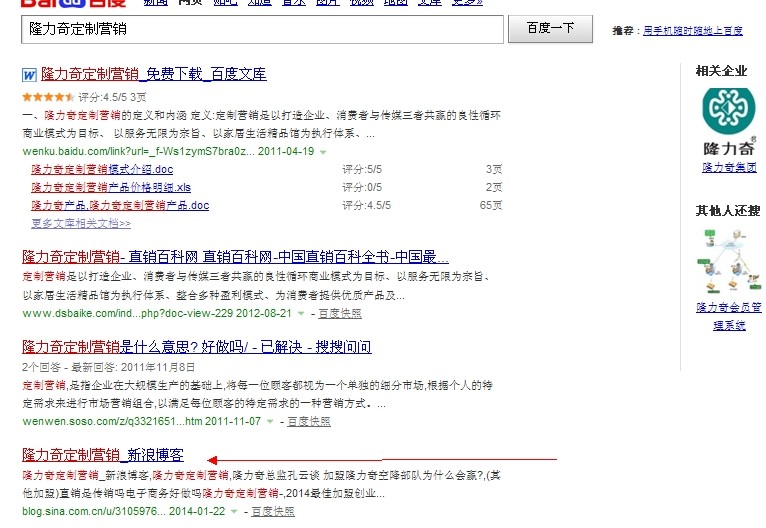Click the text 2个回答 - 最新回答: 2011年11月8日
Screen dimensions: 766x528
(108, 367)
